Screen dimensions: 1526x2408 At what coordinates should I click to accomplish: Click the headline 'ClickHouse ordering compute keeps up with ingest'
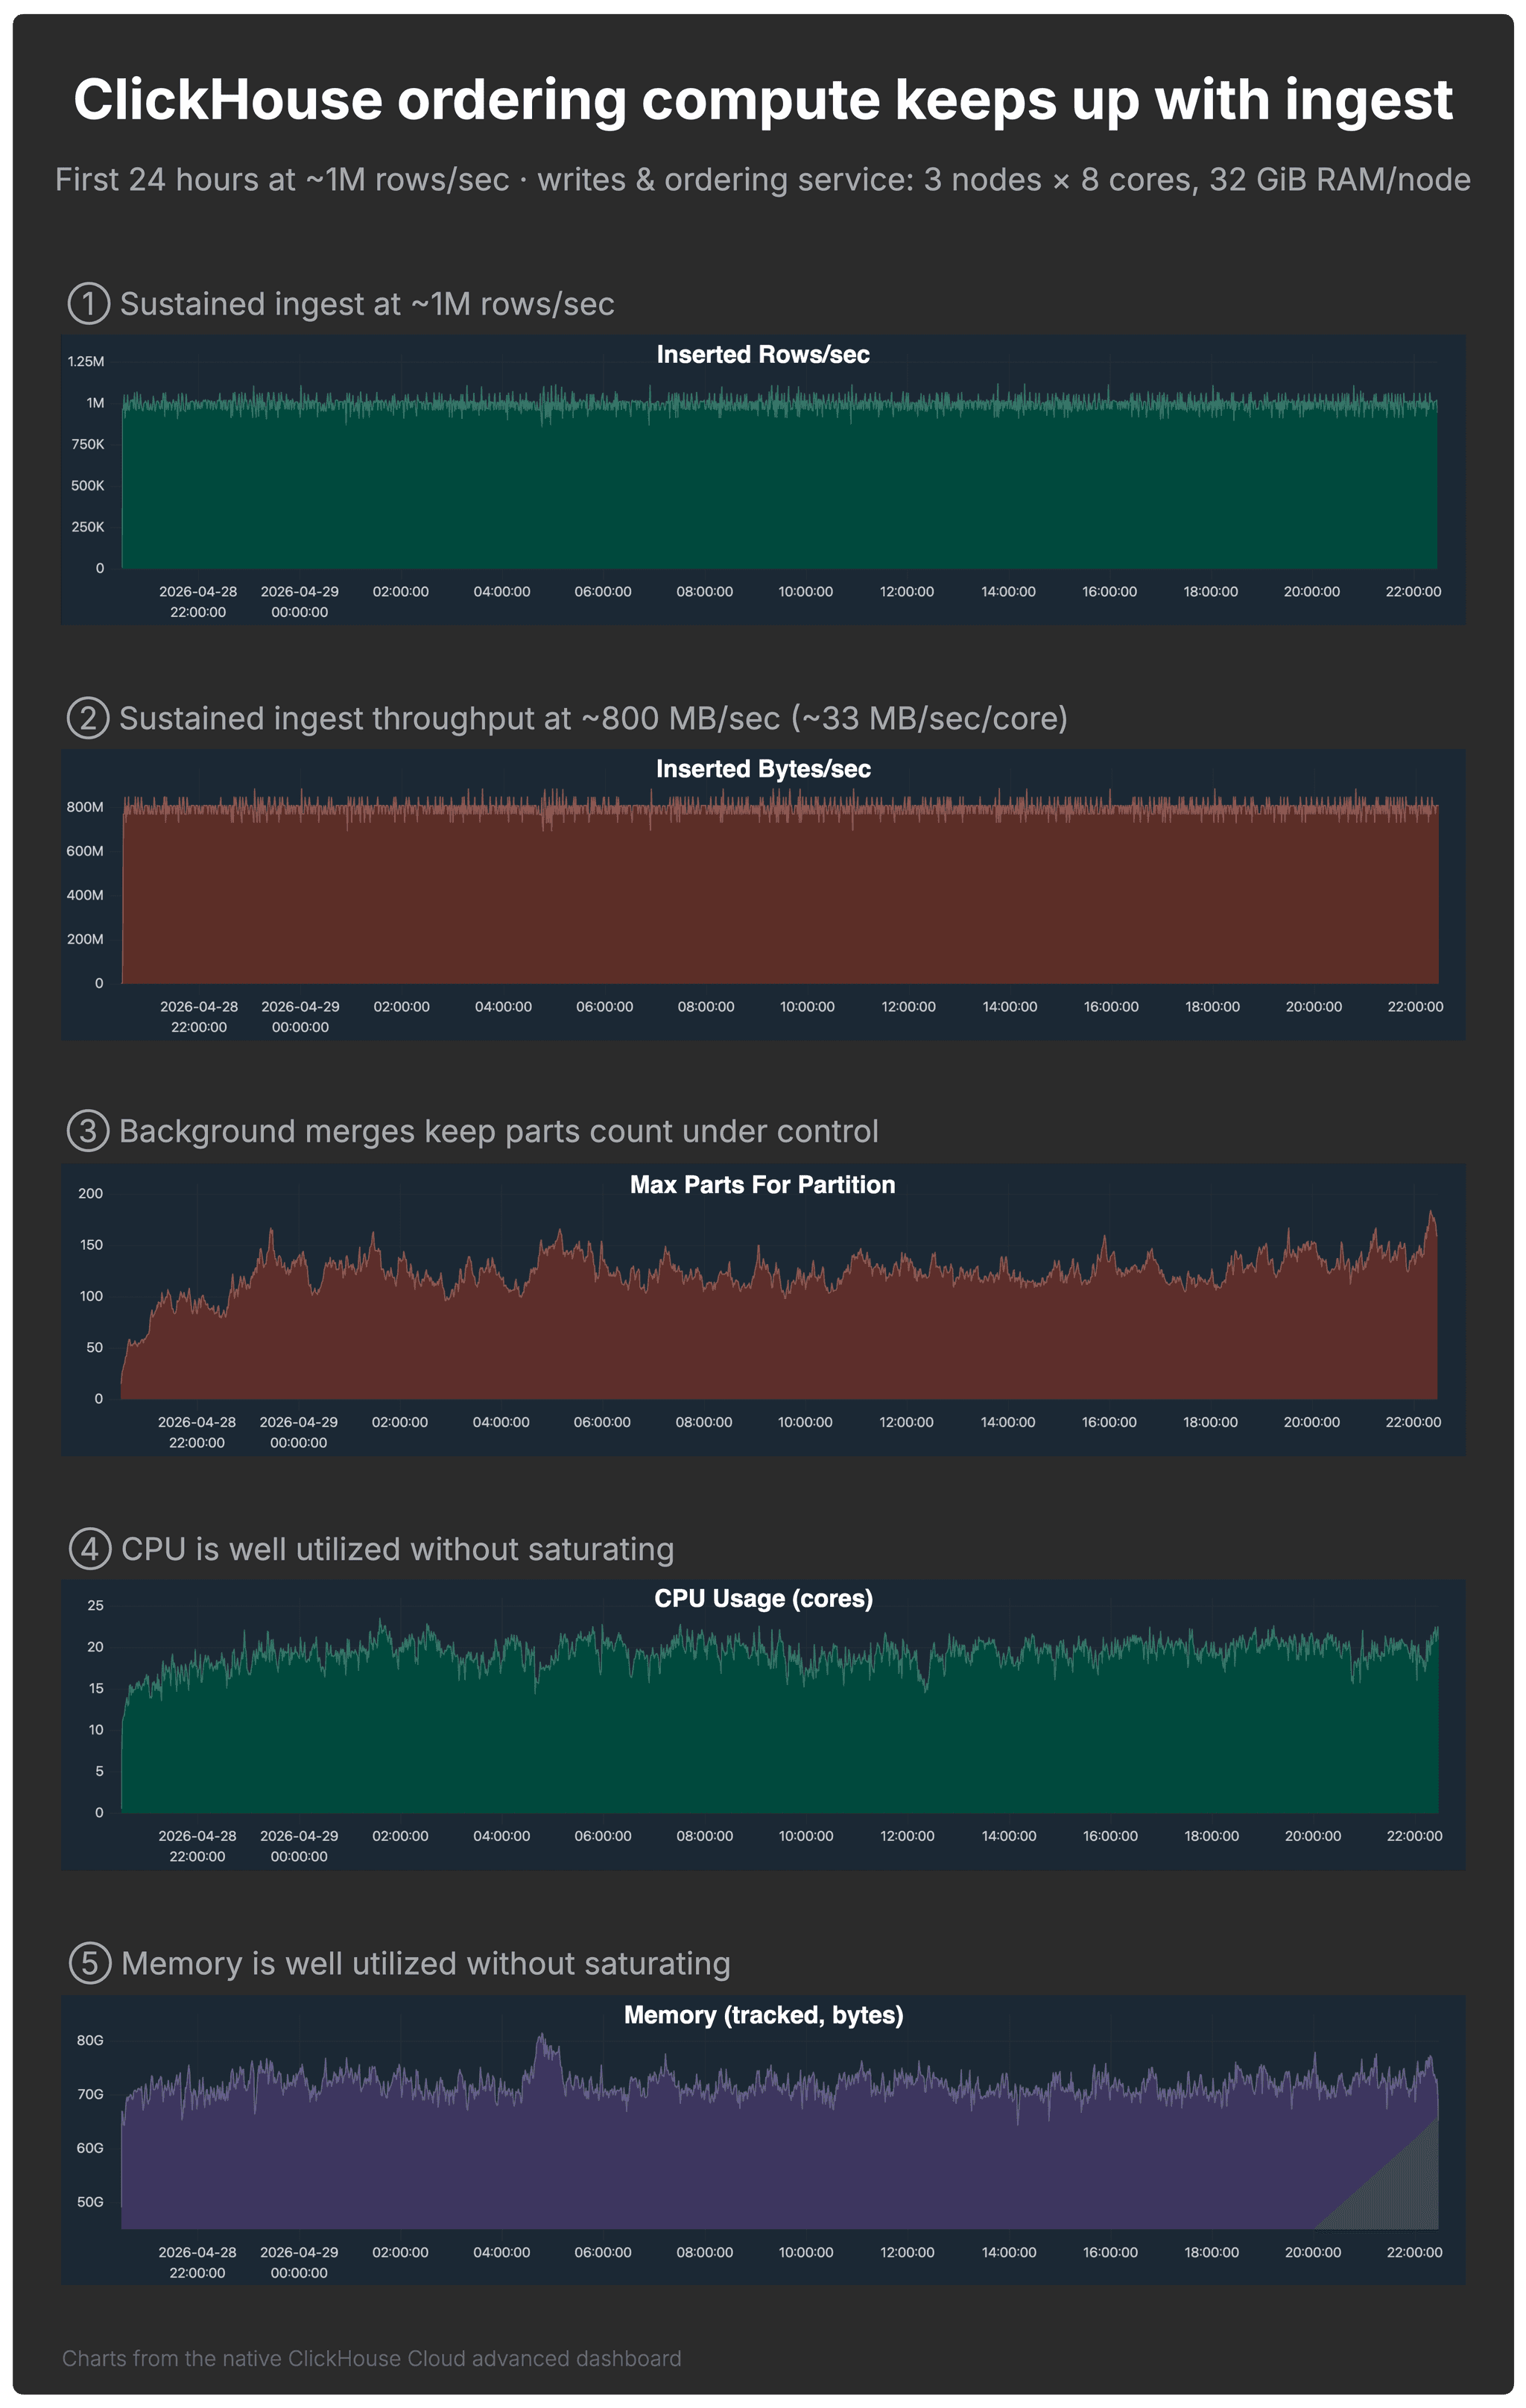[762, 101]
